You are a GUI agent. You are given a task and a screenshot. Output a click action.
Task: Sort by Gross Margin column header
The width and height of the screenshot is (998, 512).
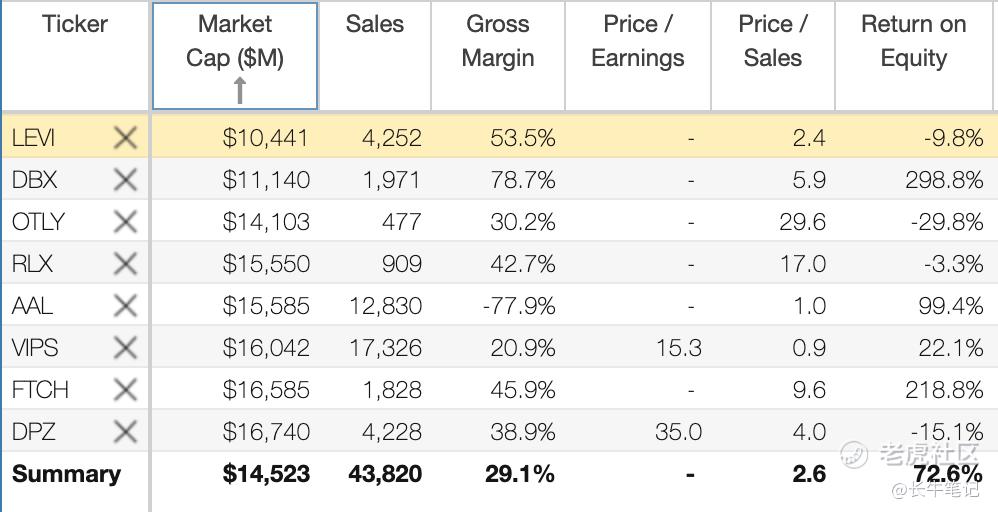498,41
